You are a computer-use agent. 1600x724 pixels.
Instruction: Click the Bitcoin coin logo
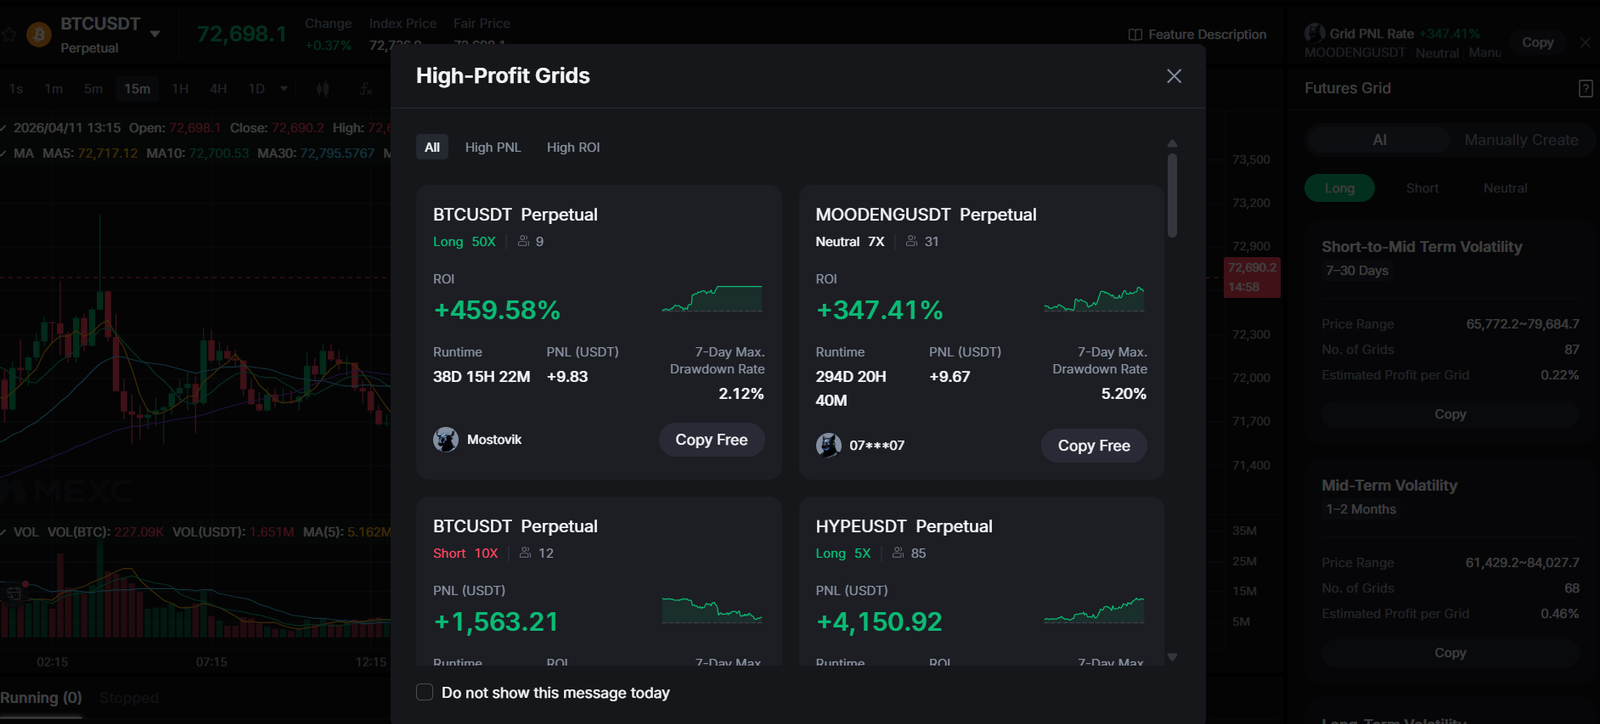(37, 34)
